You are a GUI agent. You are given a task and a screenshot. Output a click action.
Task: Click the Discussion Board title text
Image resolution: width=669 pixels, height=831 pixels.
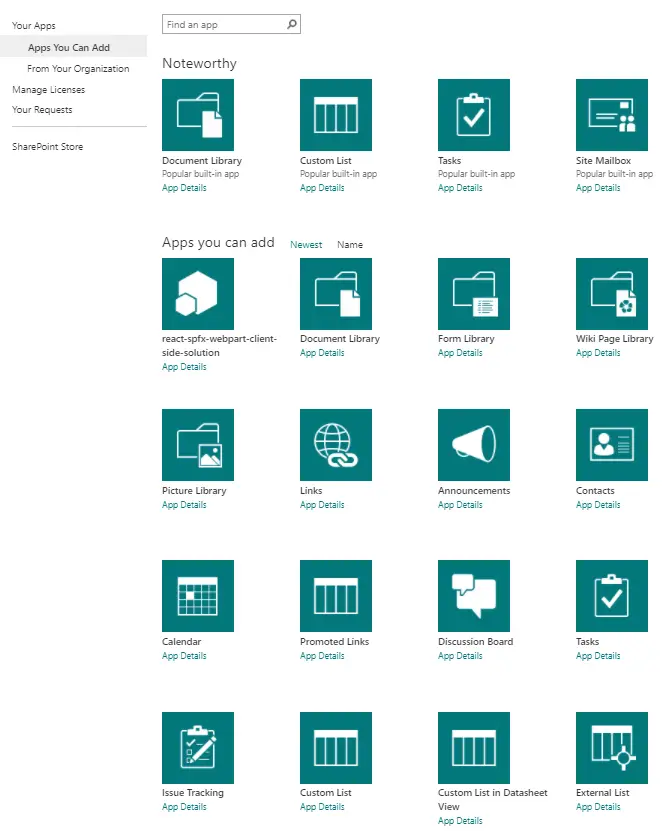click(475, 642)
